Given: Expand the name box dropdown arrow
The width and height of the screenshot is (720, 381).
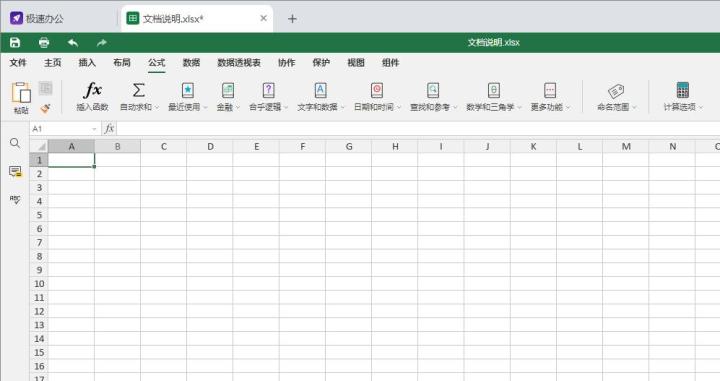Looking at the screenshot, I should pos(94,129).
